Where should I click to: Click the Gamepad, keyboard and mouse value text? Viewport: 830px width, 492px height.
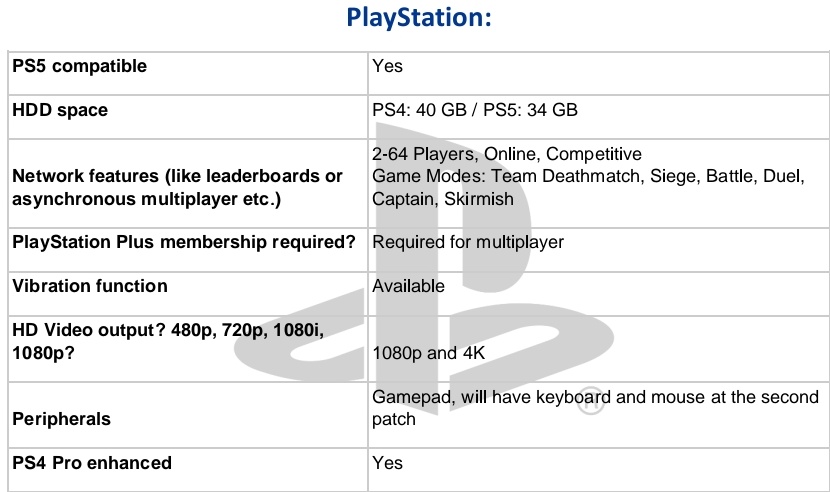point(595,408)
